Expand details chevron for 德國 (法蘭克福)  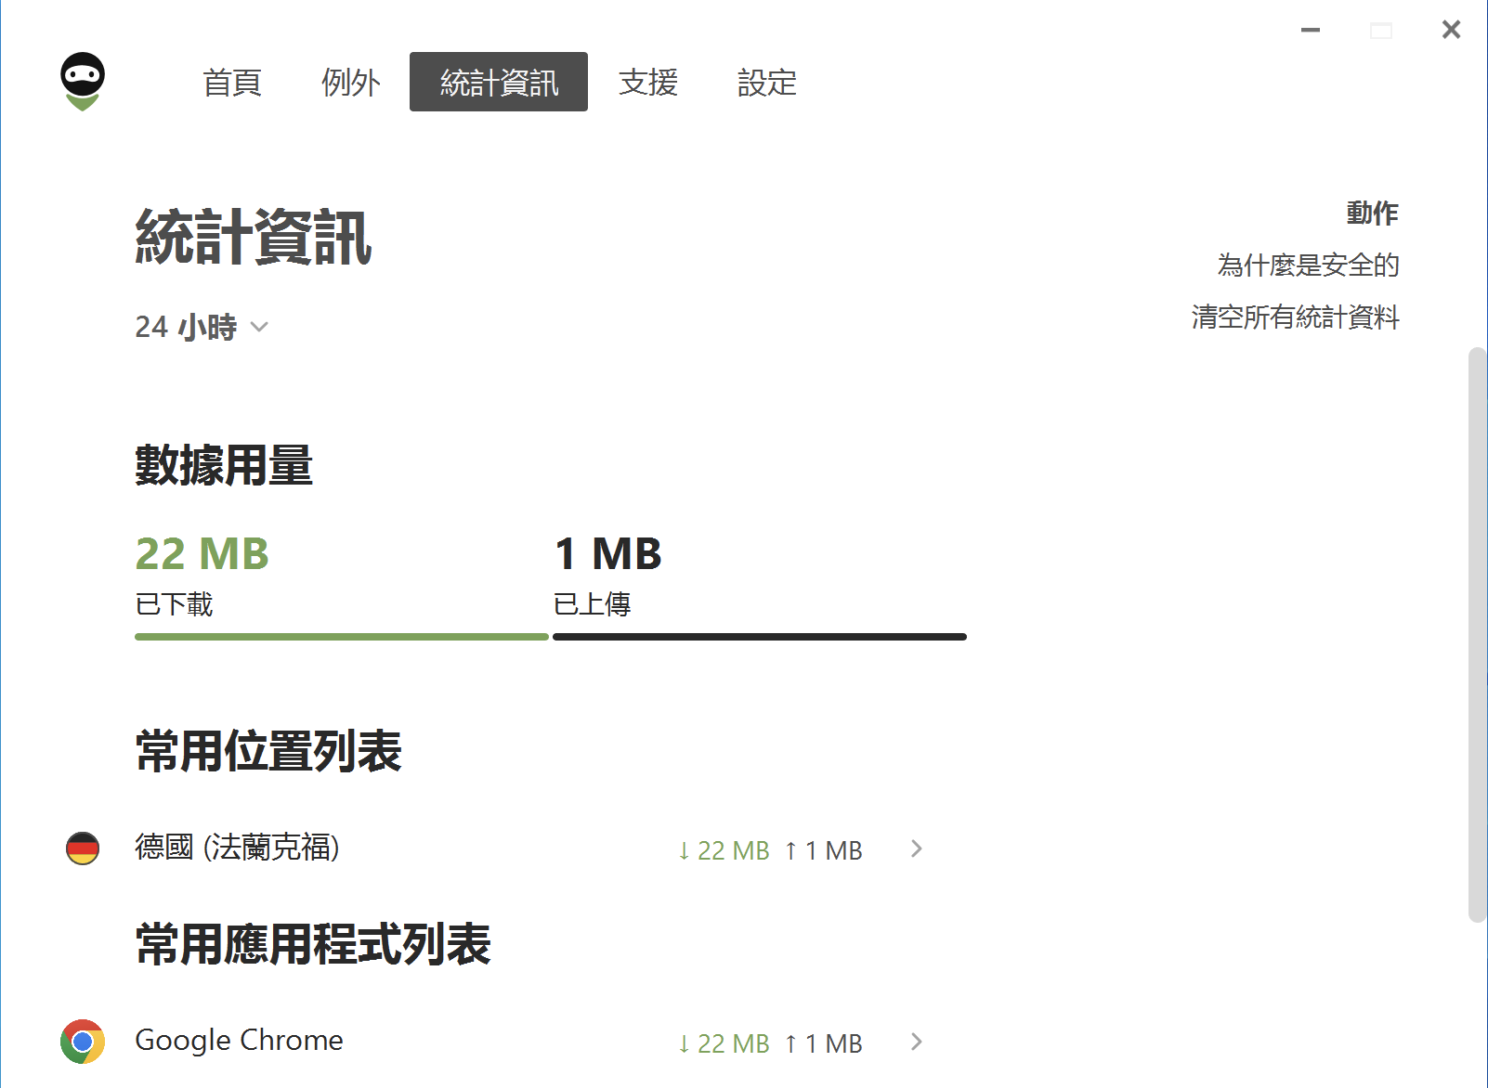pyautogui.click(x=916, y=849)
